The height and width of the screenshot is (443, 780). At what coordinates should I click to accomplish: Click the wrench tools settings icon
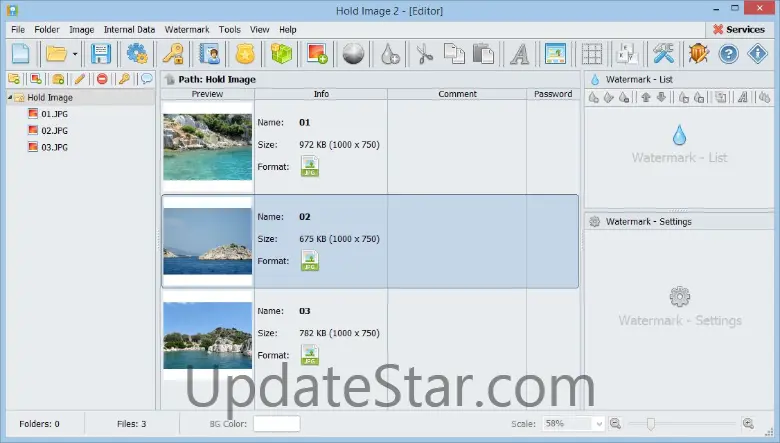(663, 54)
